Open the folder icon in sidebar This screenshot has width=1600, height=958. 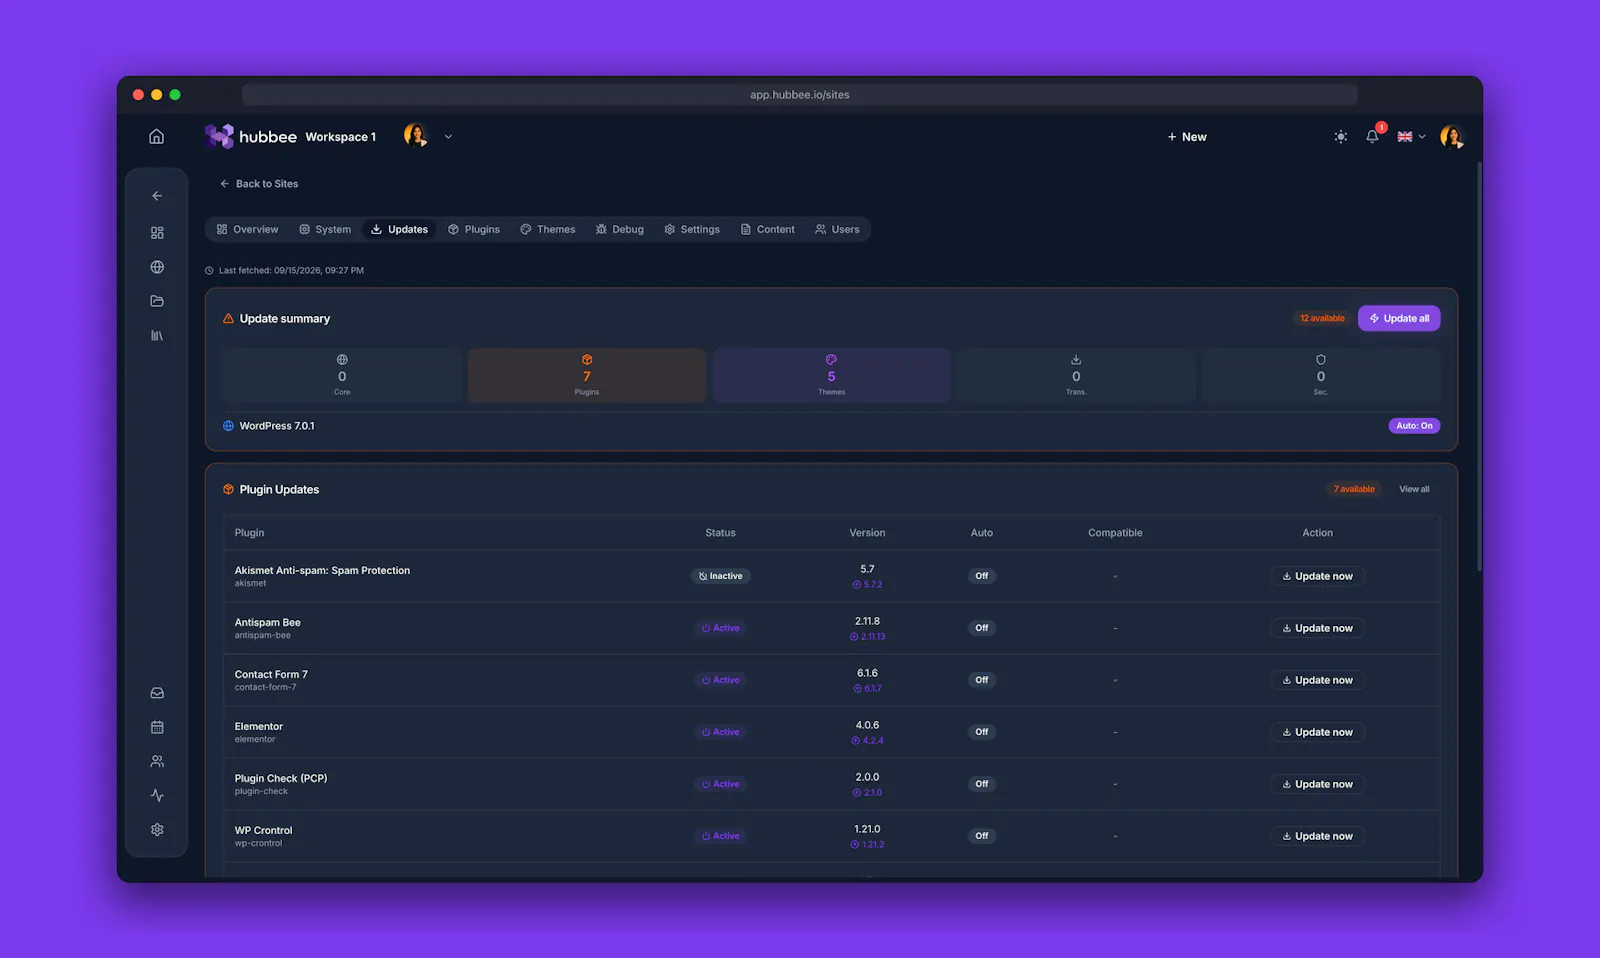coord(157,301)
